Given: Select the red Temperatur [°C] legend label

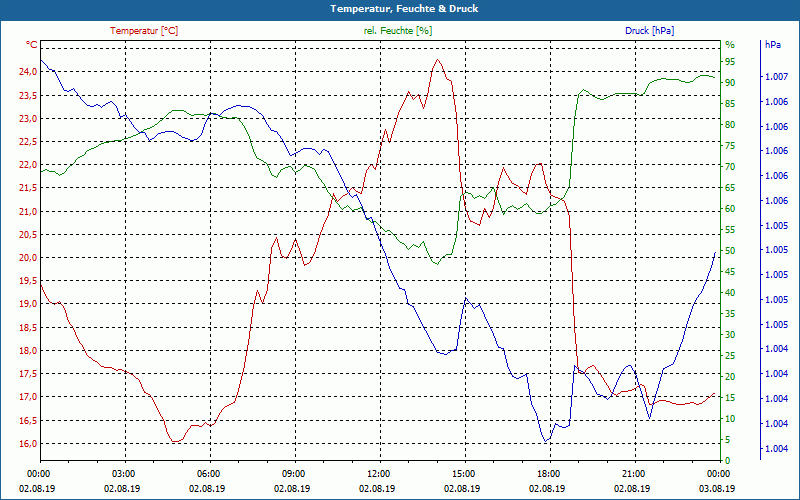Looking at the screenshot, I should 144,31.
